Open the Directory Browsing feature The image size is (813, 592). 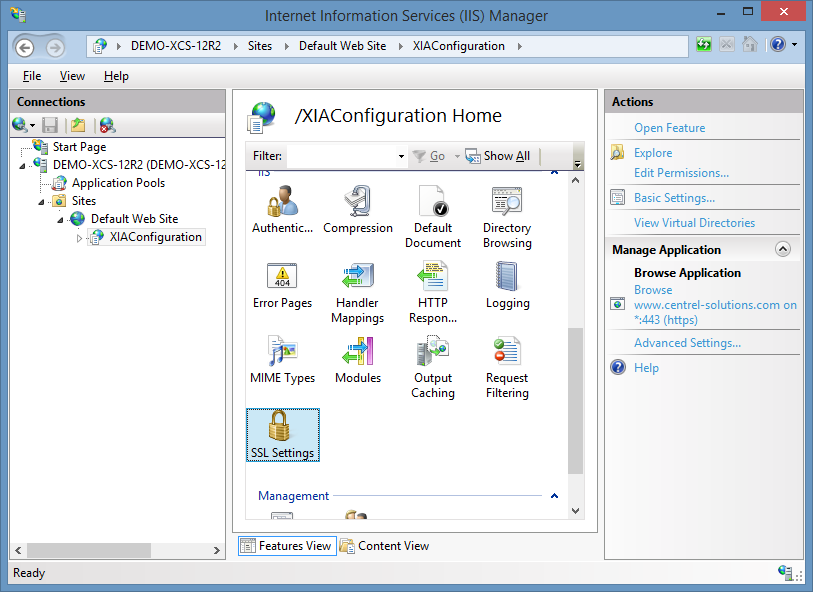[x=507, y=217]
